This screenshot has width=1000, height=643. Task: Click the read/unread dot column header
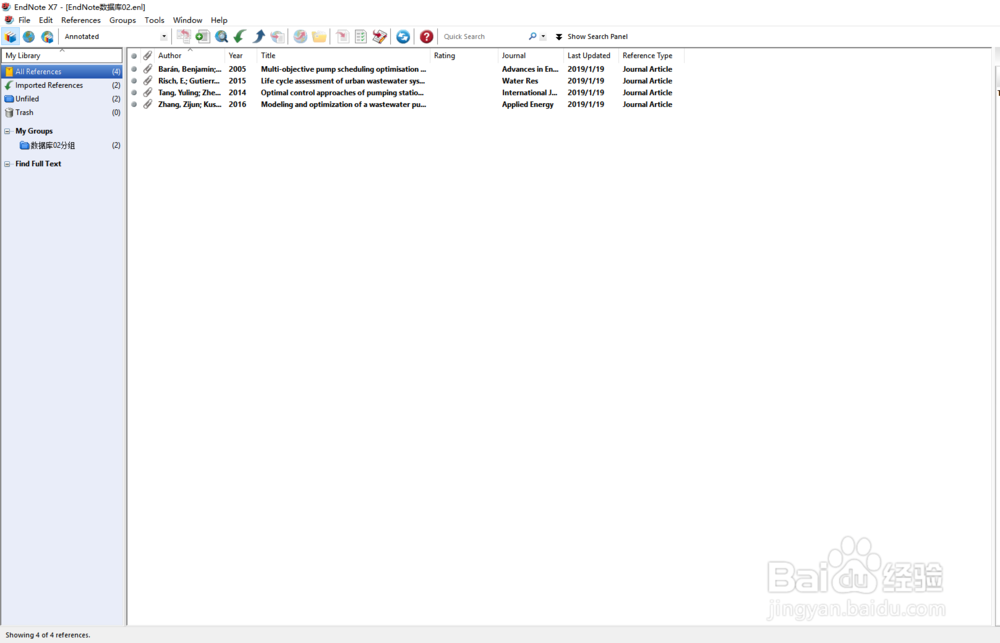(134, 56)
